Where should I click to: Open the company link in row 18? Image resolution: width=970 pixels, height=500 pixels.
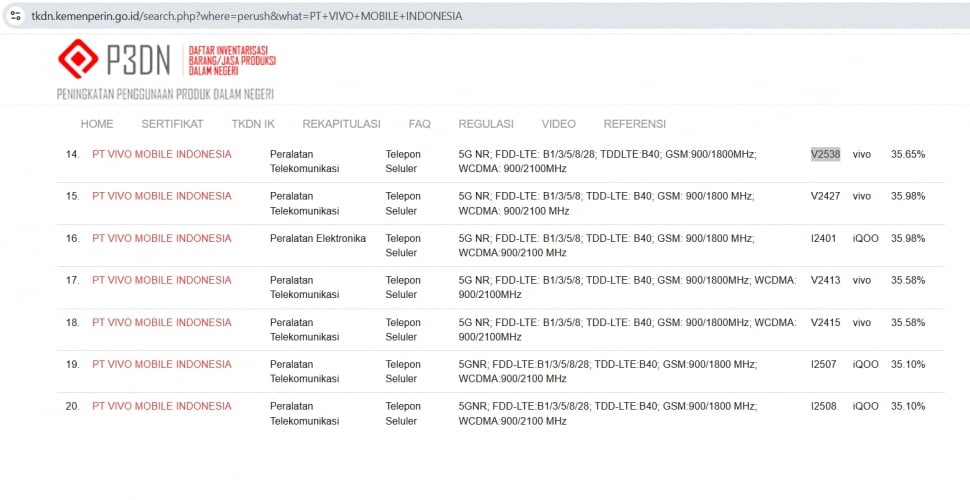pos(161,322)
